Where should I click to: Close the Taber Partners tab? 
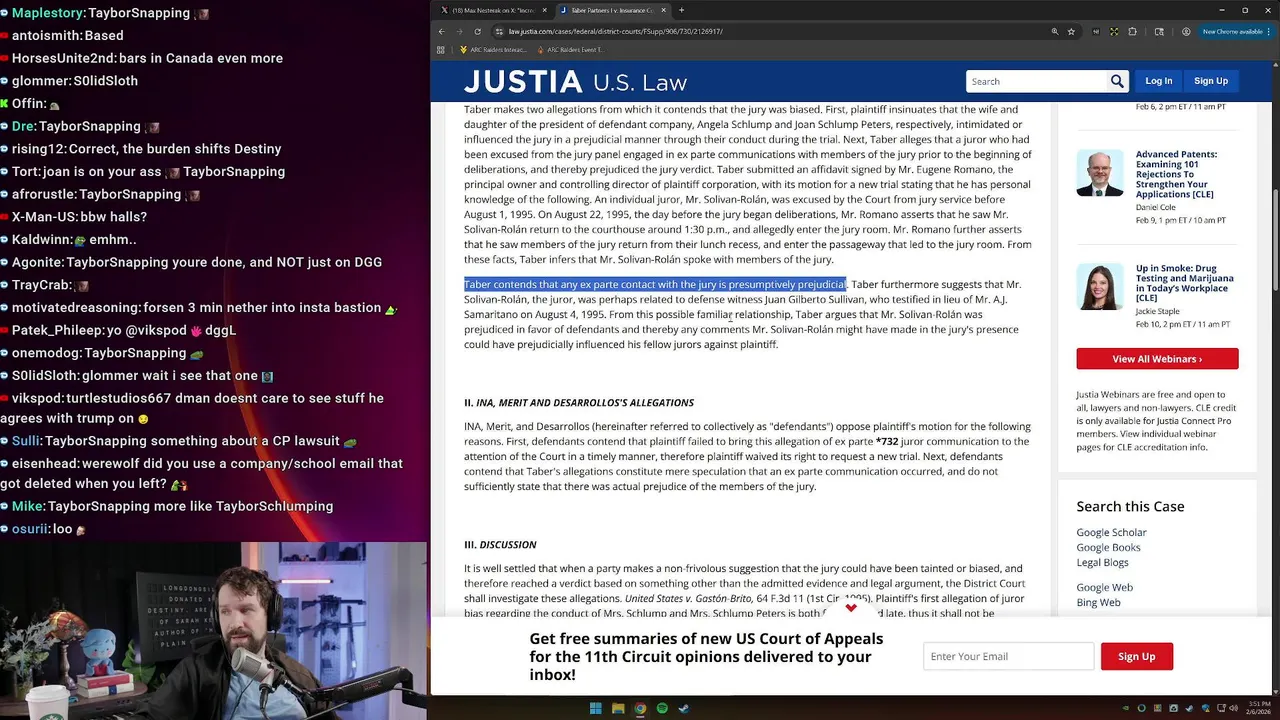click(x=664, y=10)
